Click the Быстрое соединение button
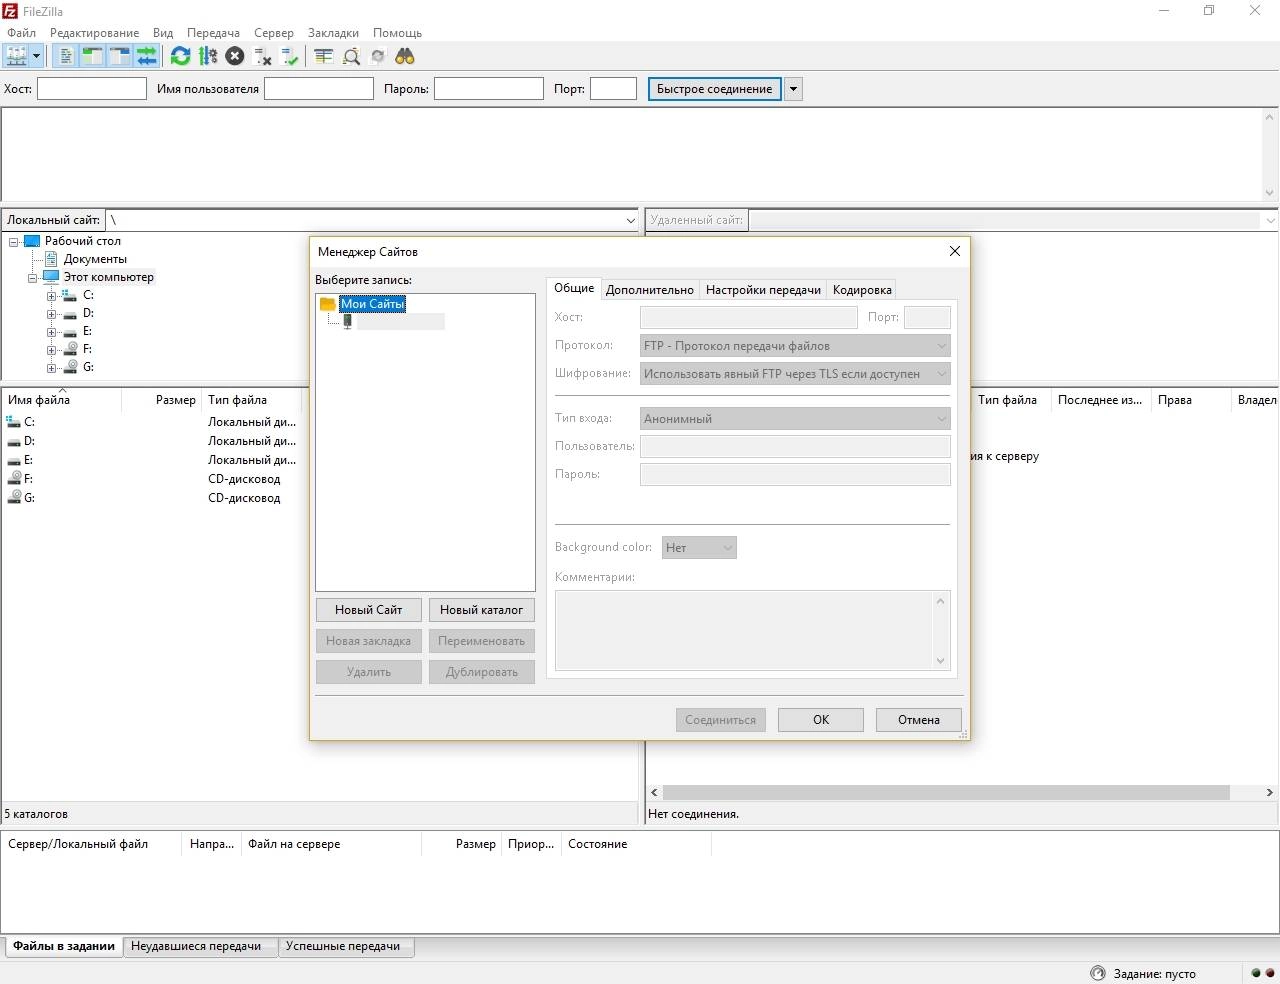 [715, 89]
